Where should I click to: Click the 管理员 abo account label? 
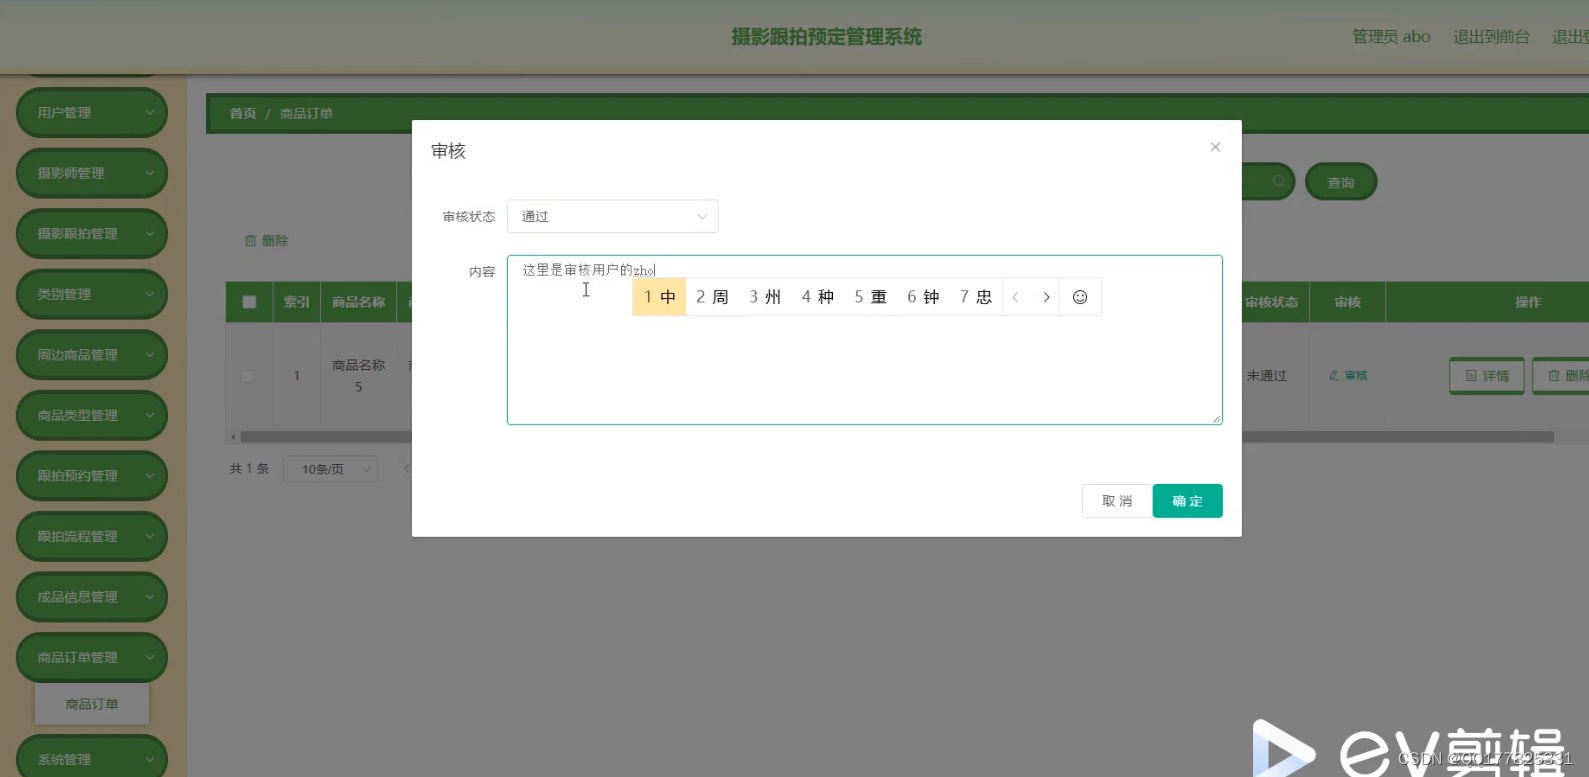click(x=1391, y=37)
